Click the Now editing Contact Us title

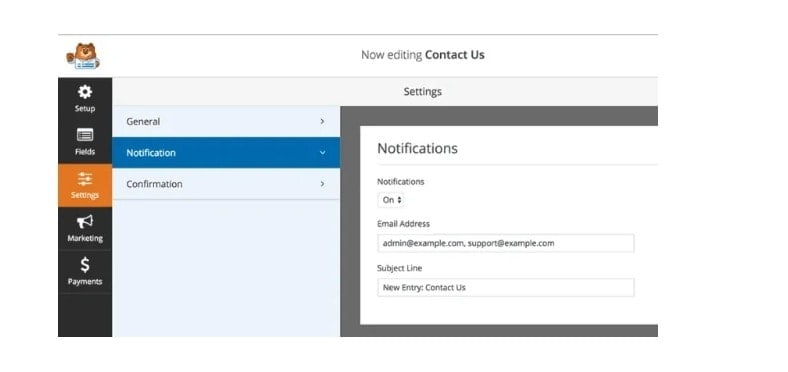pos(423,55)
